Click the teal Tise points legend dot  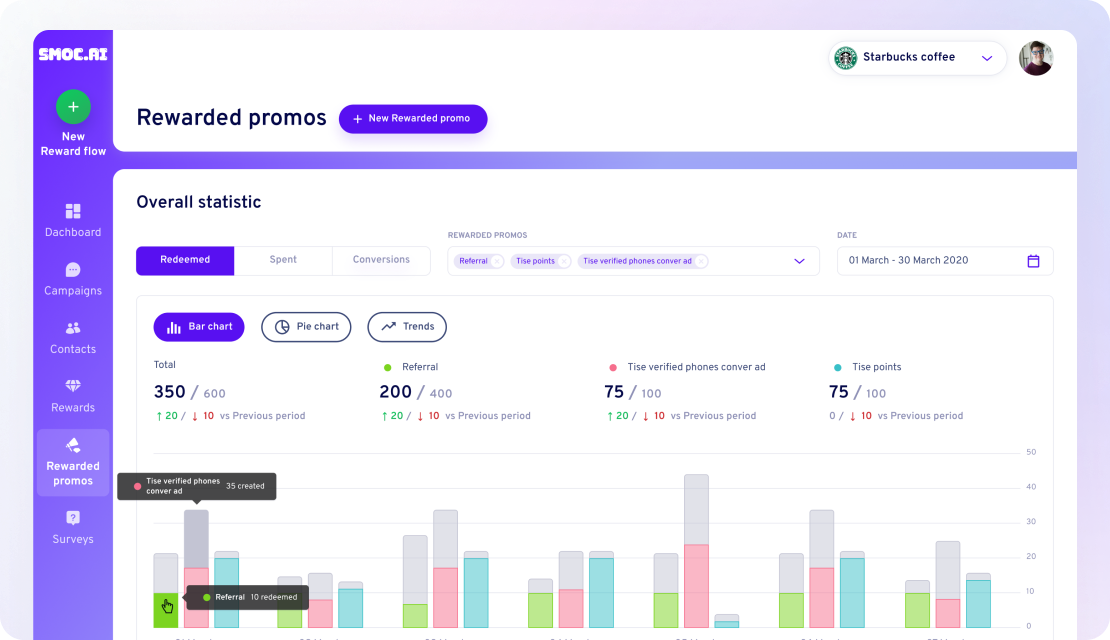point(837,367)
